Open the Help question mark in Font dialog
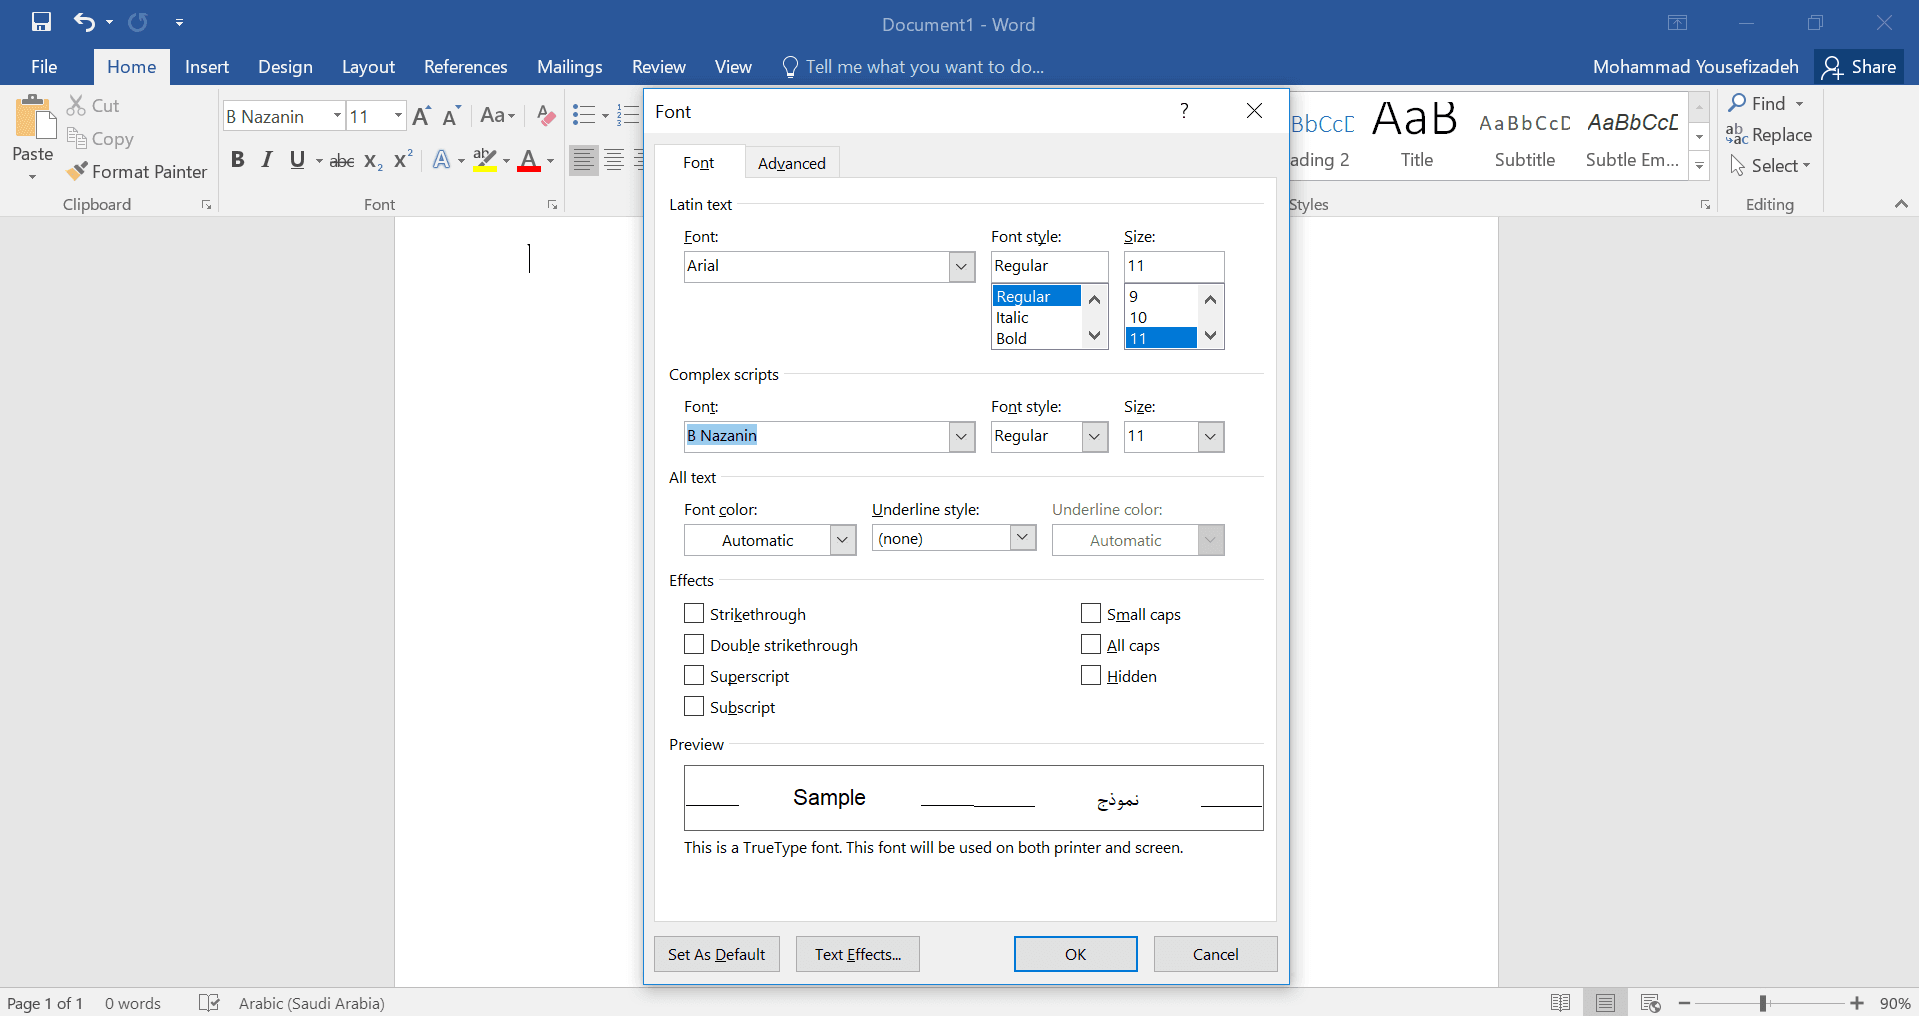This screenshot has width=1919, height=1016. pyautogui.click(x=1184, y=111)
